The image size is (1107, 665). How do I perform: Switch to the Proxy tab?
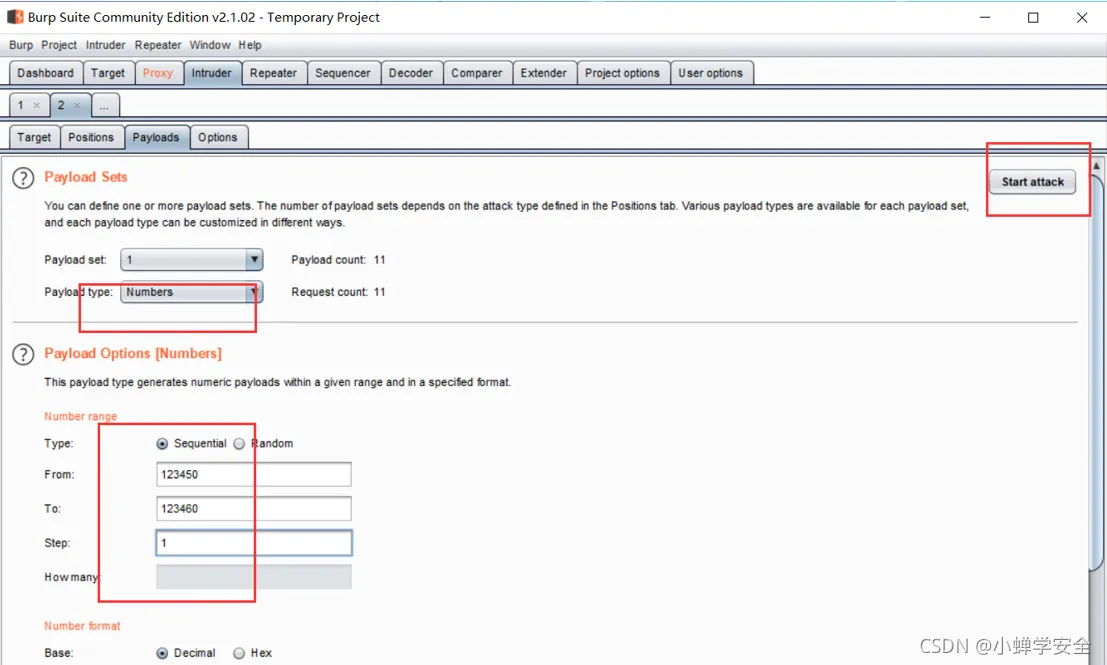pyautogui.click(x=157, y=73)
